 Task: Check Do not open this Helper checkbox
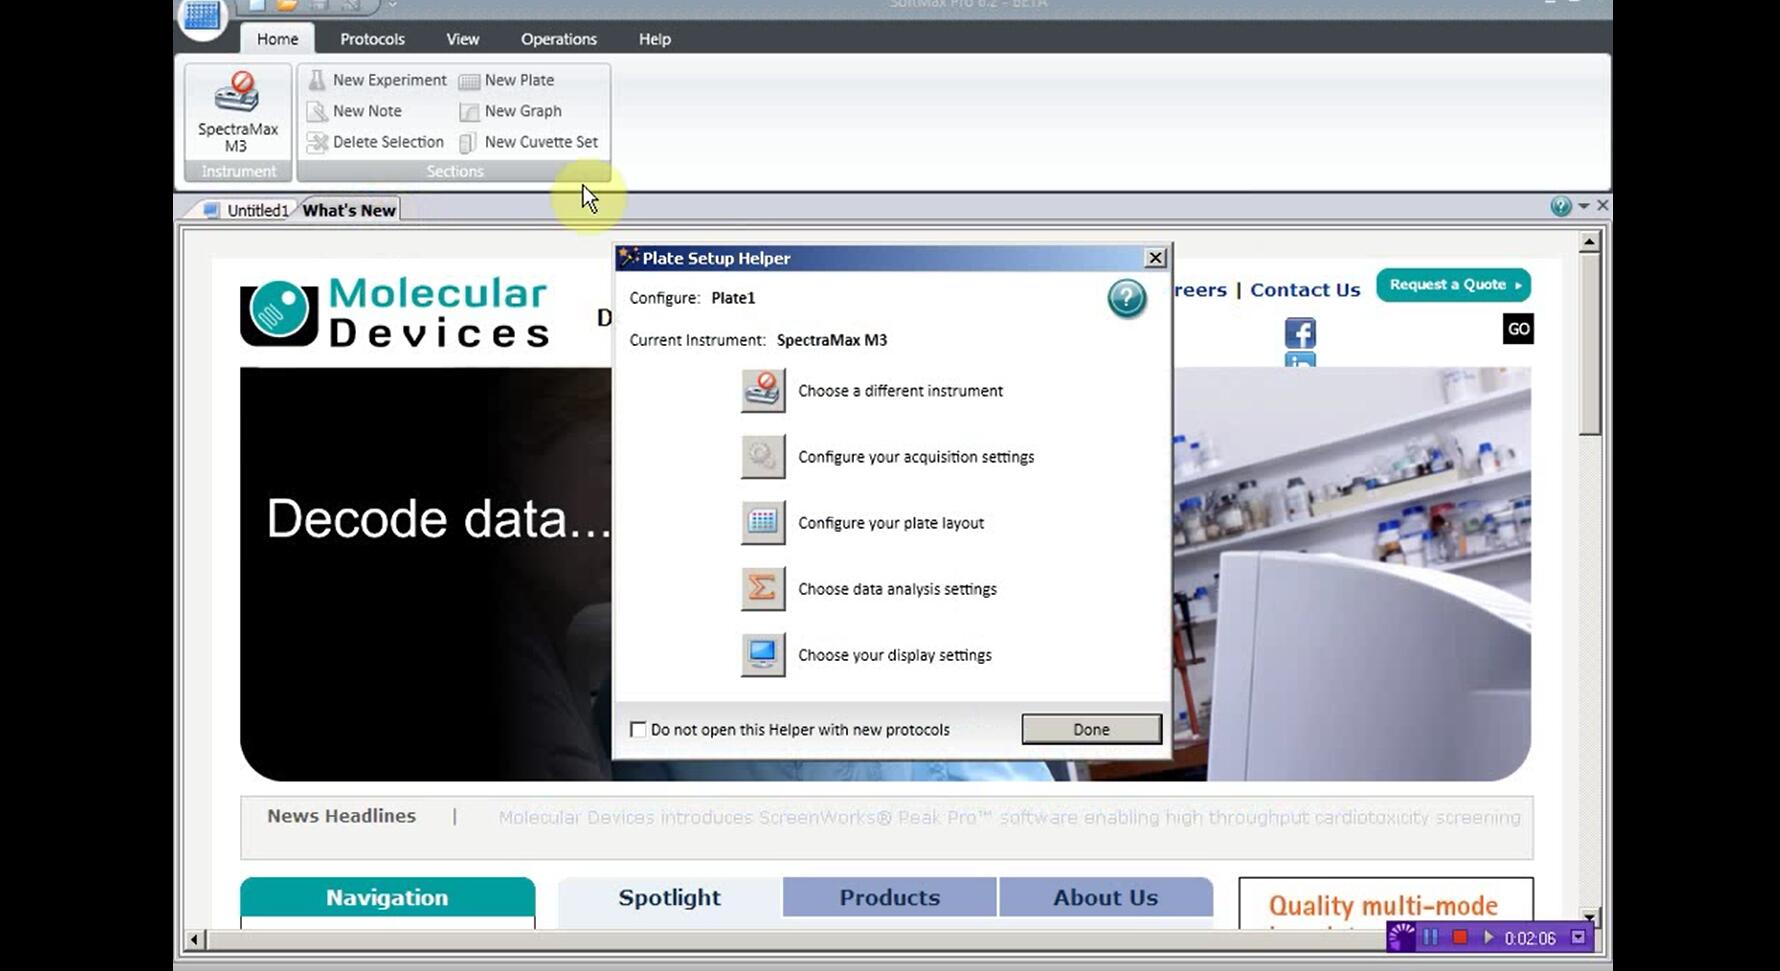[x=638, y=730]
